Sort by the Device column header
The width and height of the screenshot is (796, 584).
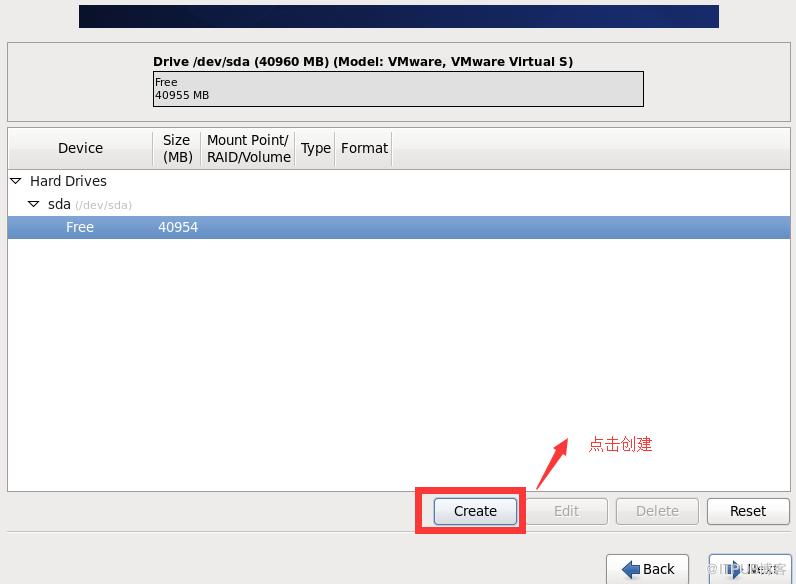pyautogui.click(x=80, y=148)
